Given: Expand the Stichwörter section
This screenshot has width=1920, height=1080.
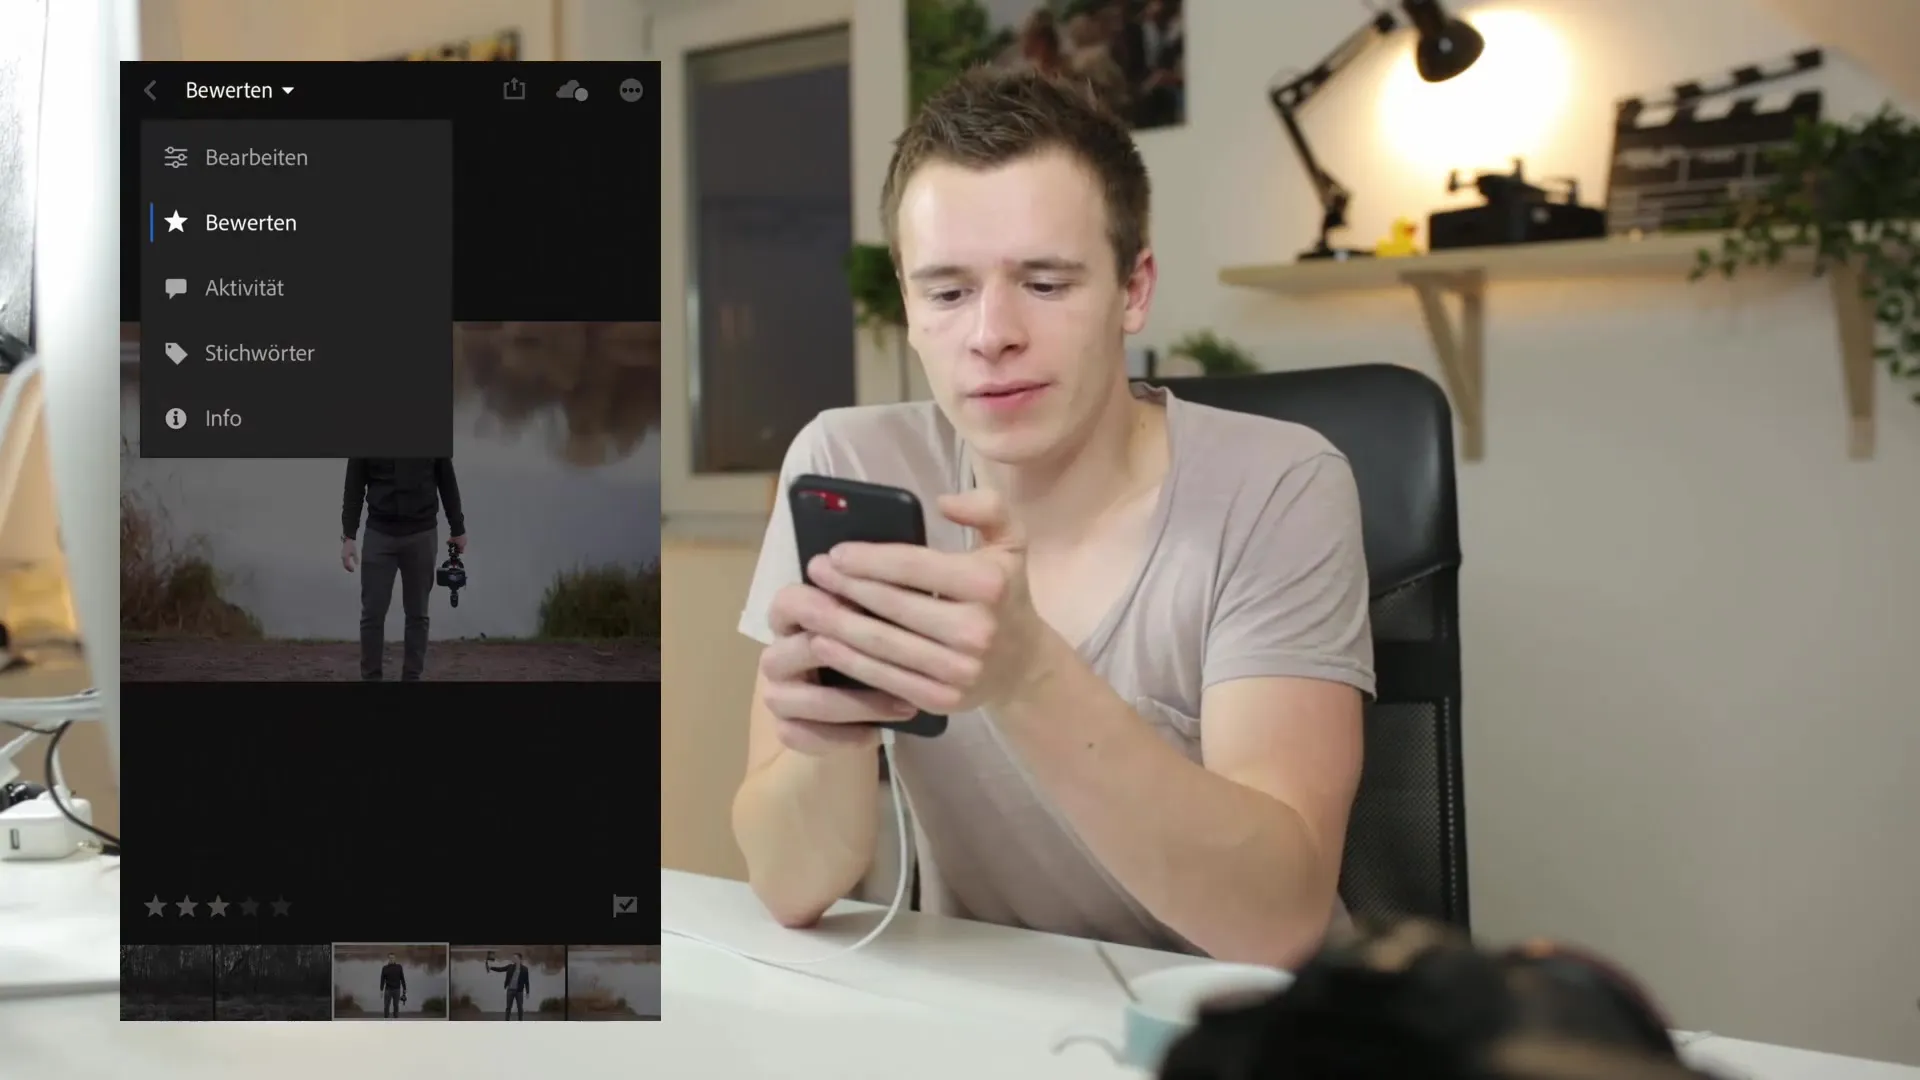Looking at the screenshot, I should pos(258,352).
